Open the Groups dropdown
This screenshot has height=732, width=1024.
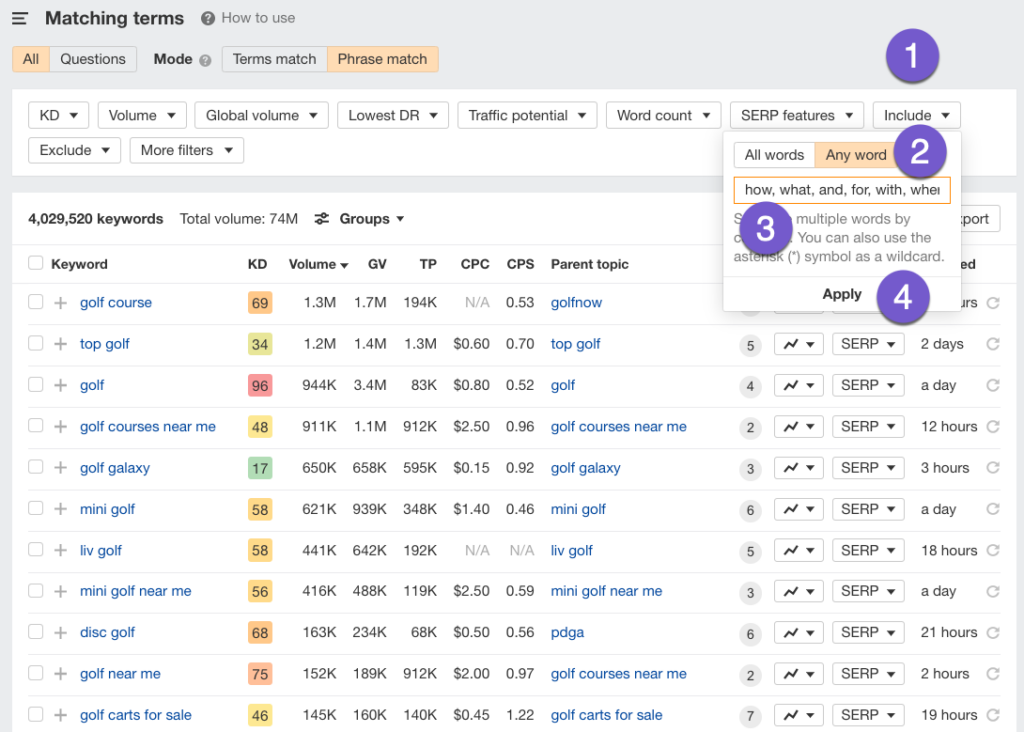pyautogui.click(x=371, y=219)
